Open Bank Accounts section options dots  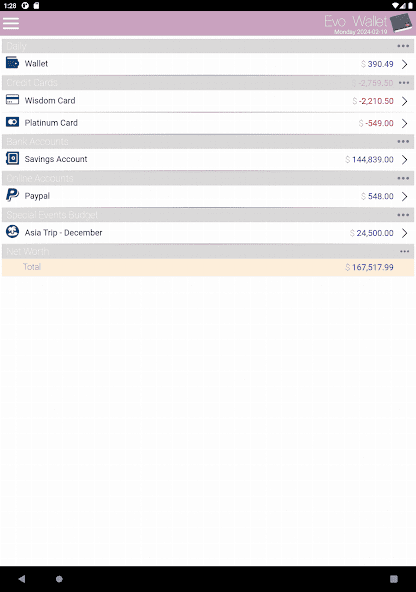(403, 142)
